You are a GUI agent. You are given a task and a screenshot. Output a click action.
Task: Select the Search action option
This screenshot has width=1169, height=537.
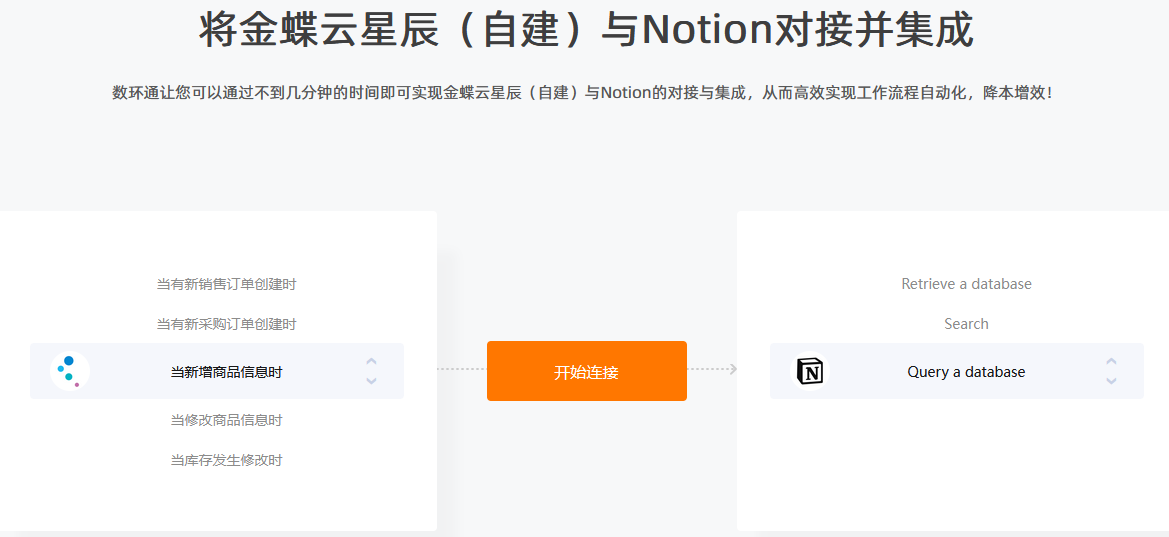pos(966,324)
